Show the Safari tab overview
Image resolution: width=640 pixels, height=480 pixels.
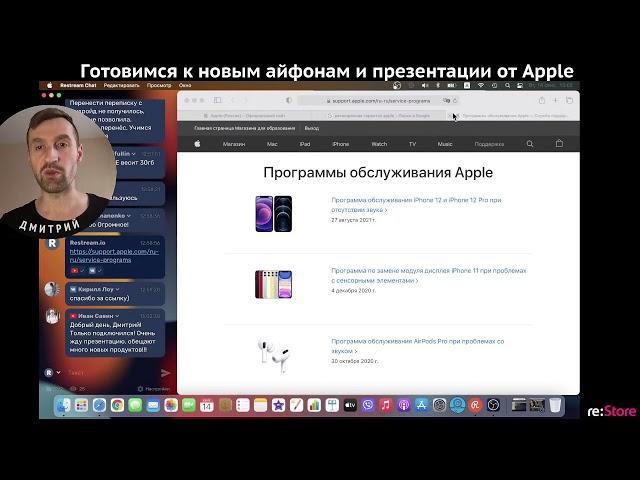pos(569,100)
